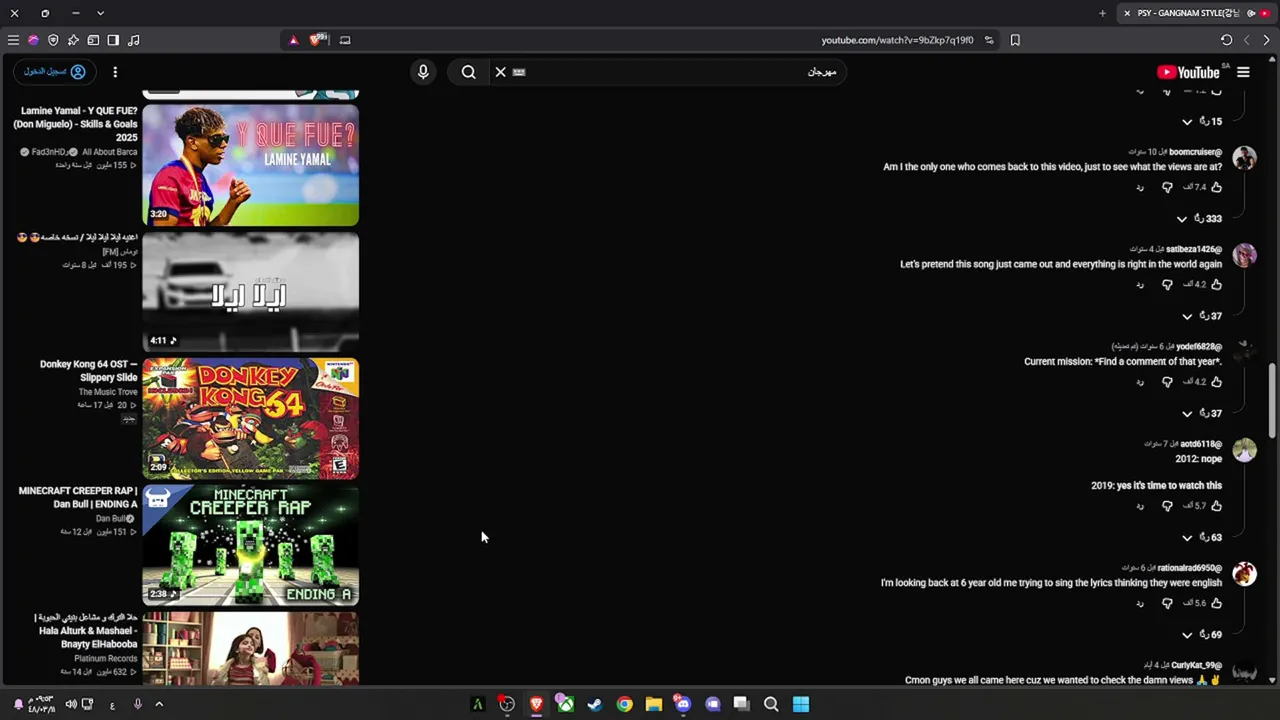Open the Minecraft Creeper Rap thumbnail

tap(251, 546)
